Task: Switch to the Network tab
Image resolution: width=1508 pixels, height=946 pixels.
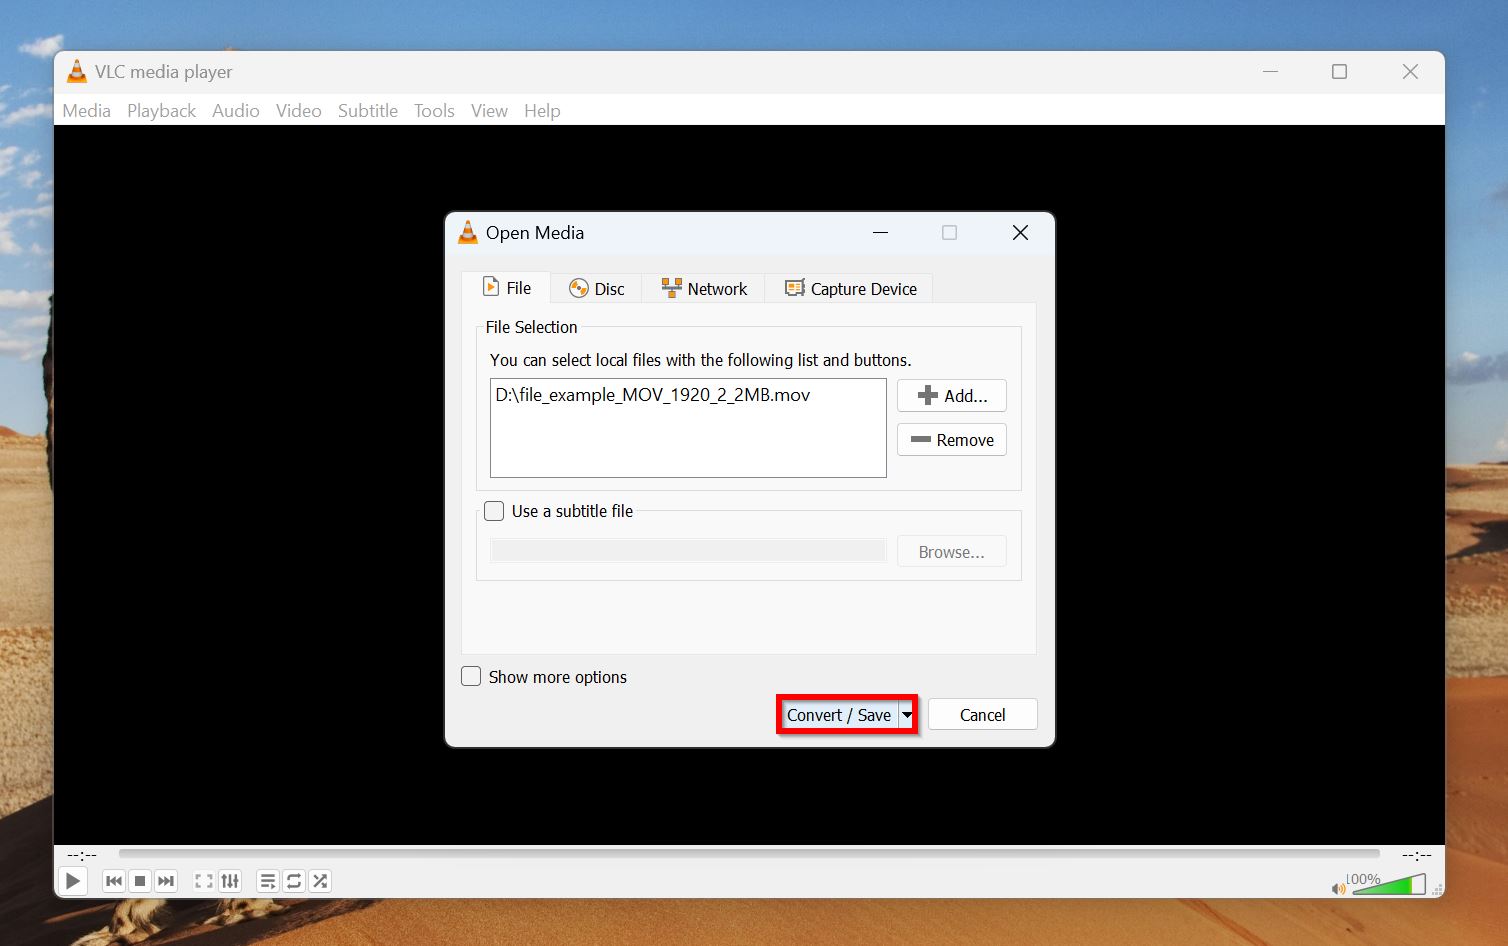Action: tap(704, 289)
